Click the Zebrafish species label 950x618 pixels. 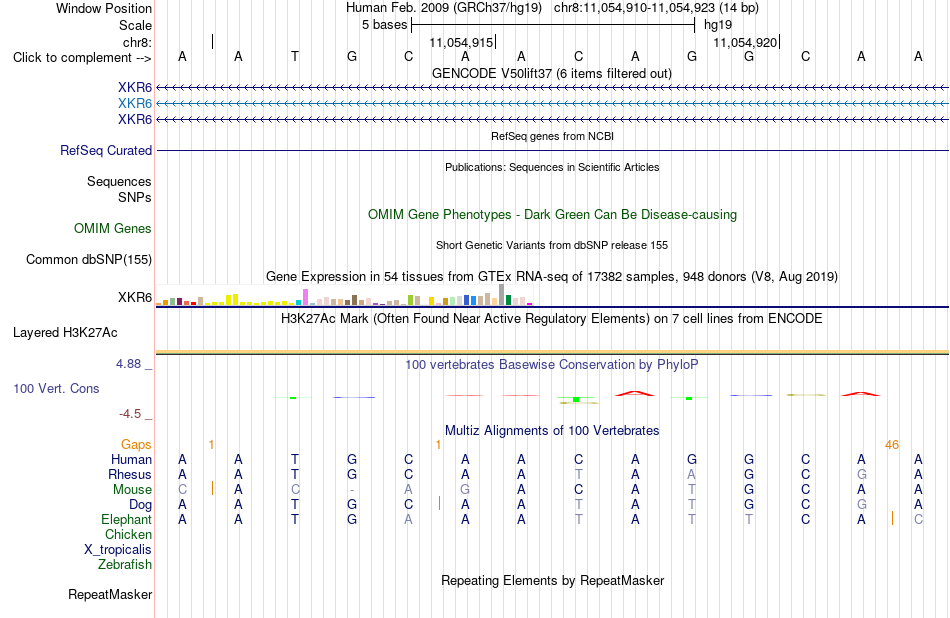point(125,565)
